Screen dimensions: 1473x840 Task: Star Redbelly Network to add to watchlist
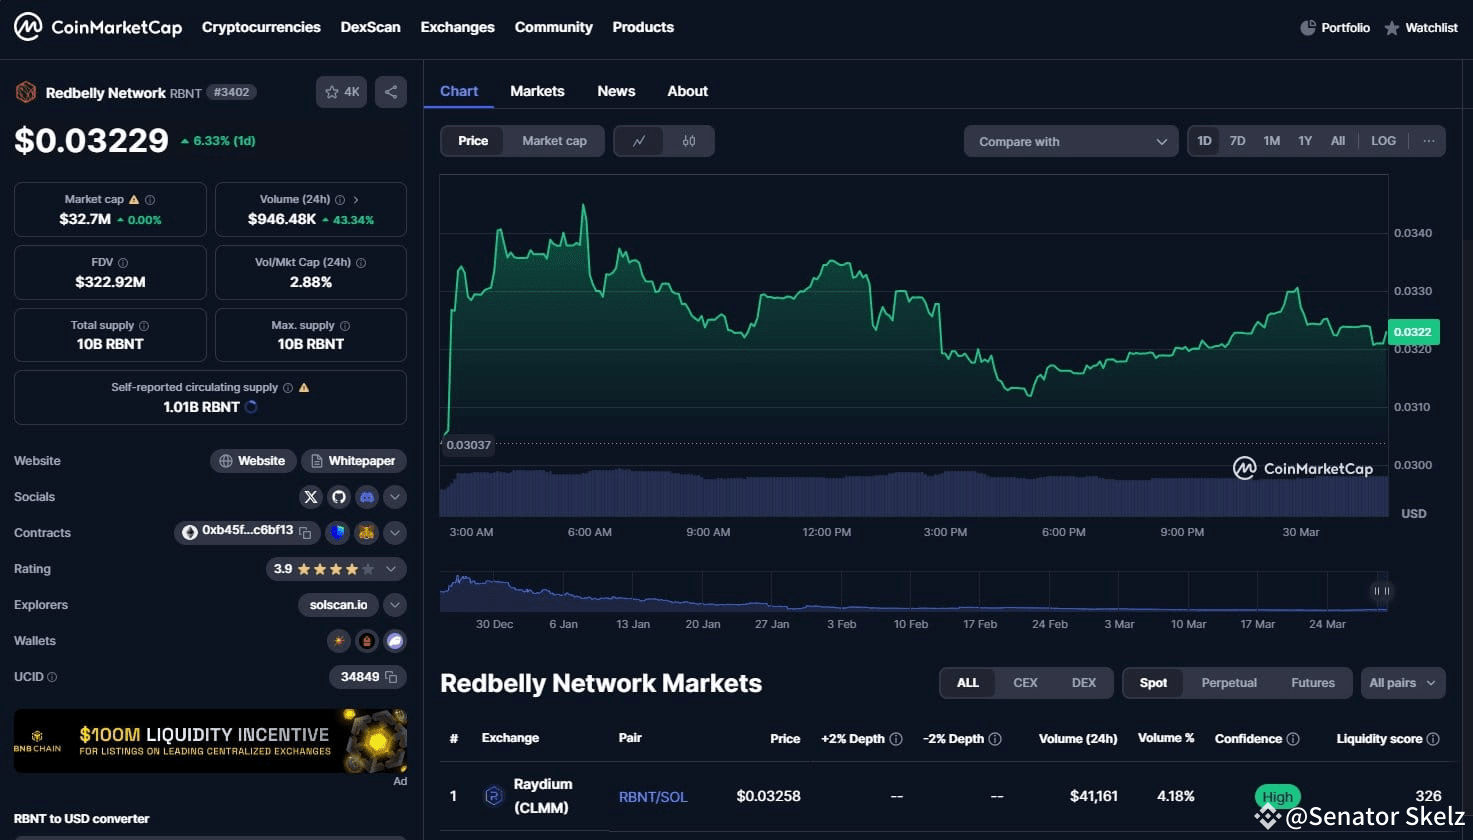pos(341,91)
